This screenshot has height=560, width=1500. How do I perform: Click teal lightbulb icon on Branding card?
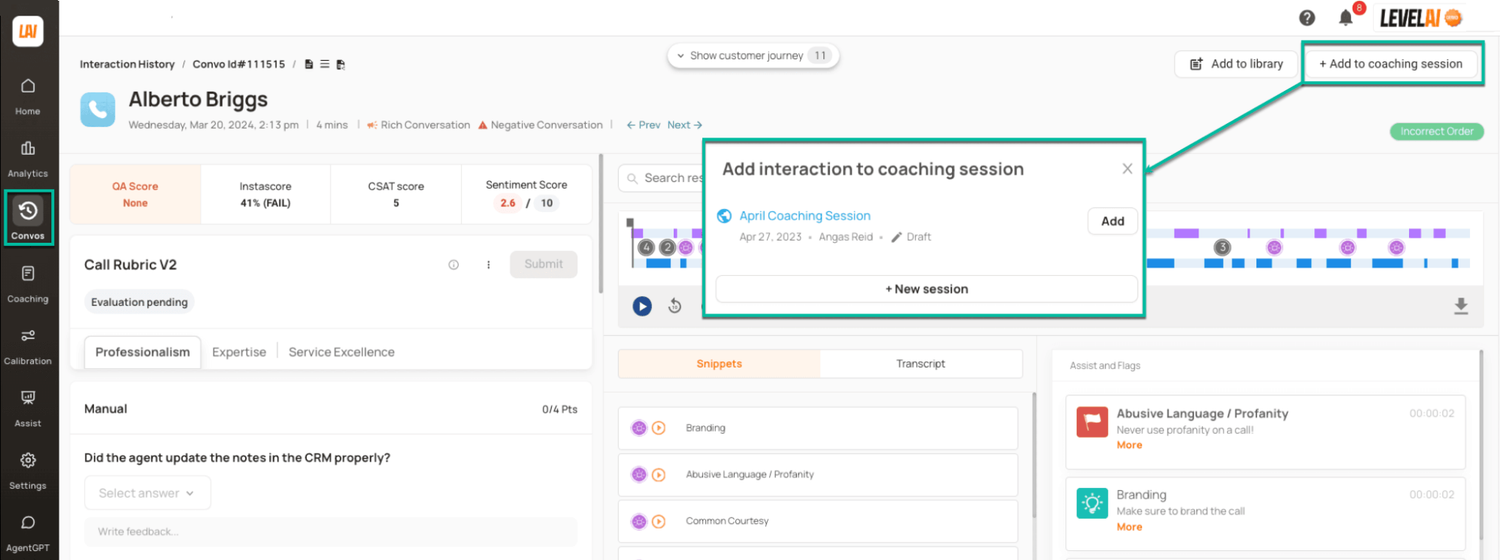click(1092, 503)
